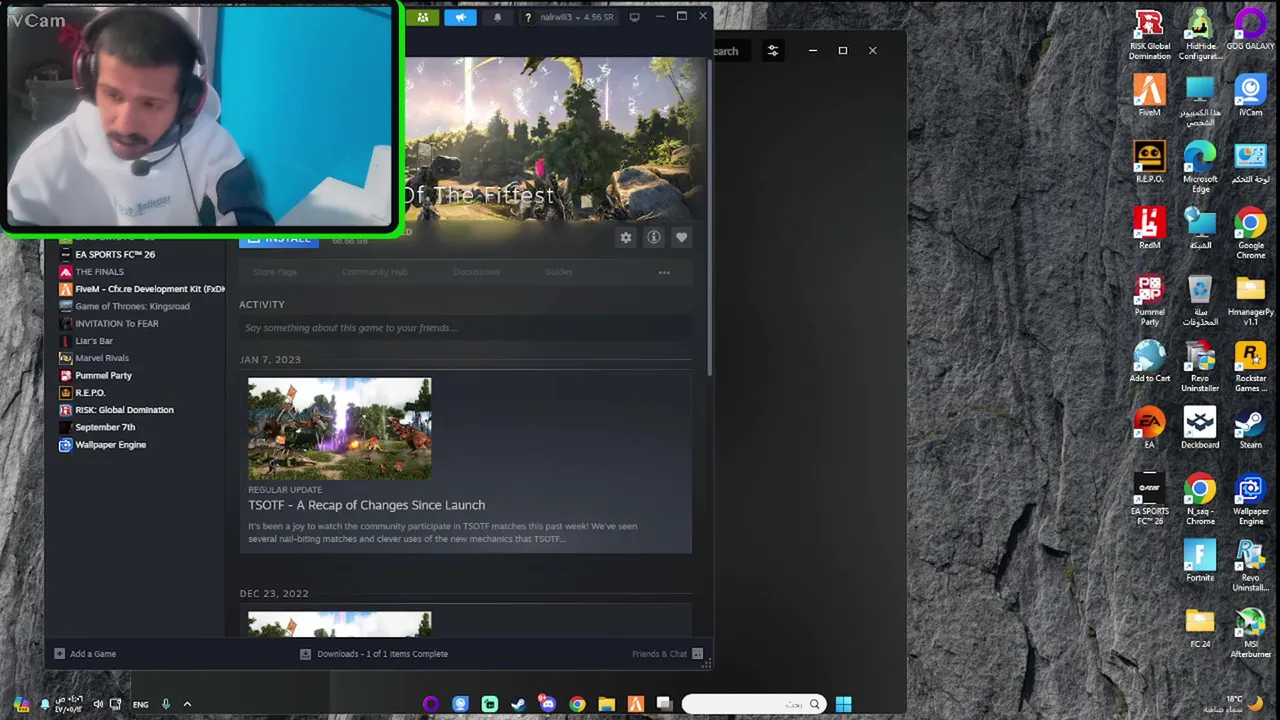Click the Steam help question mark icon

click(528, 17)
